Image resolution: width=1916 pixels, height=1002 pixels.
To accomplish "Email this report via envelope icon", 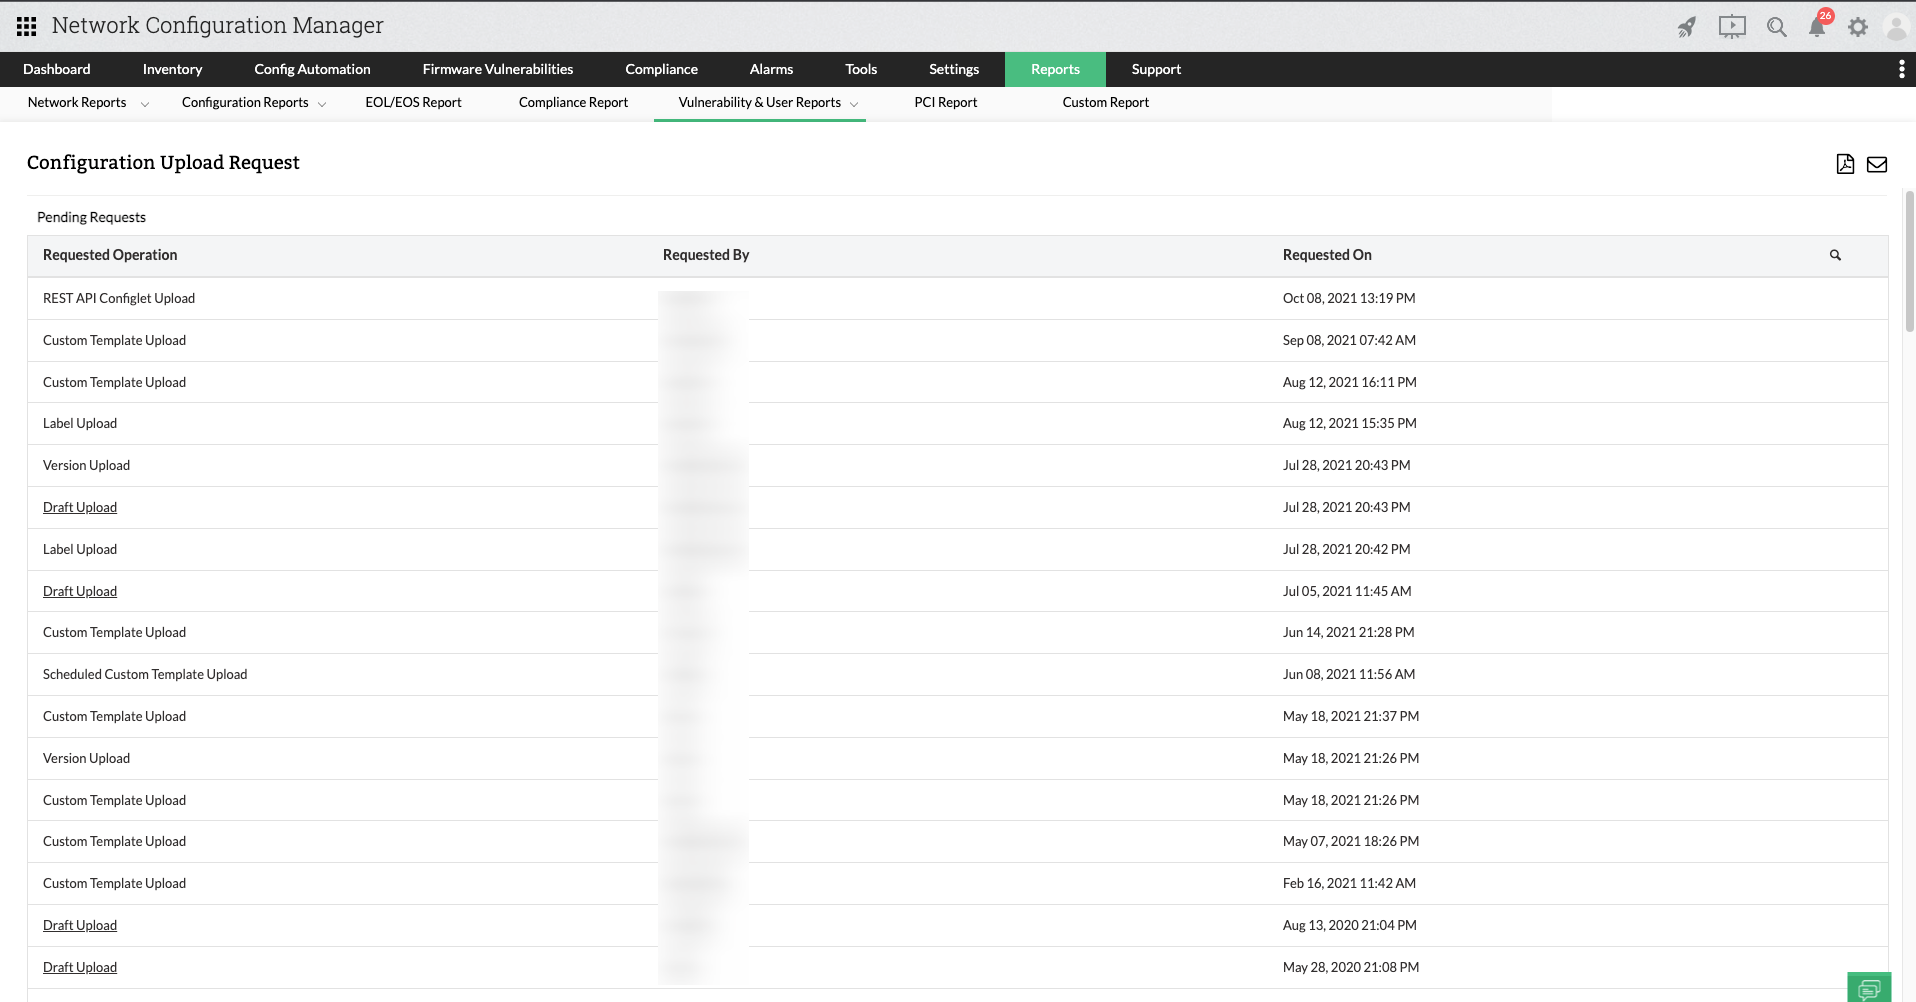I will [1877, 164].
